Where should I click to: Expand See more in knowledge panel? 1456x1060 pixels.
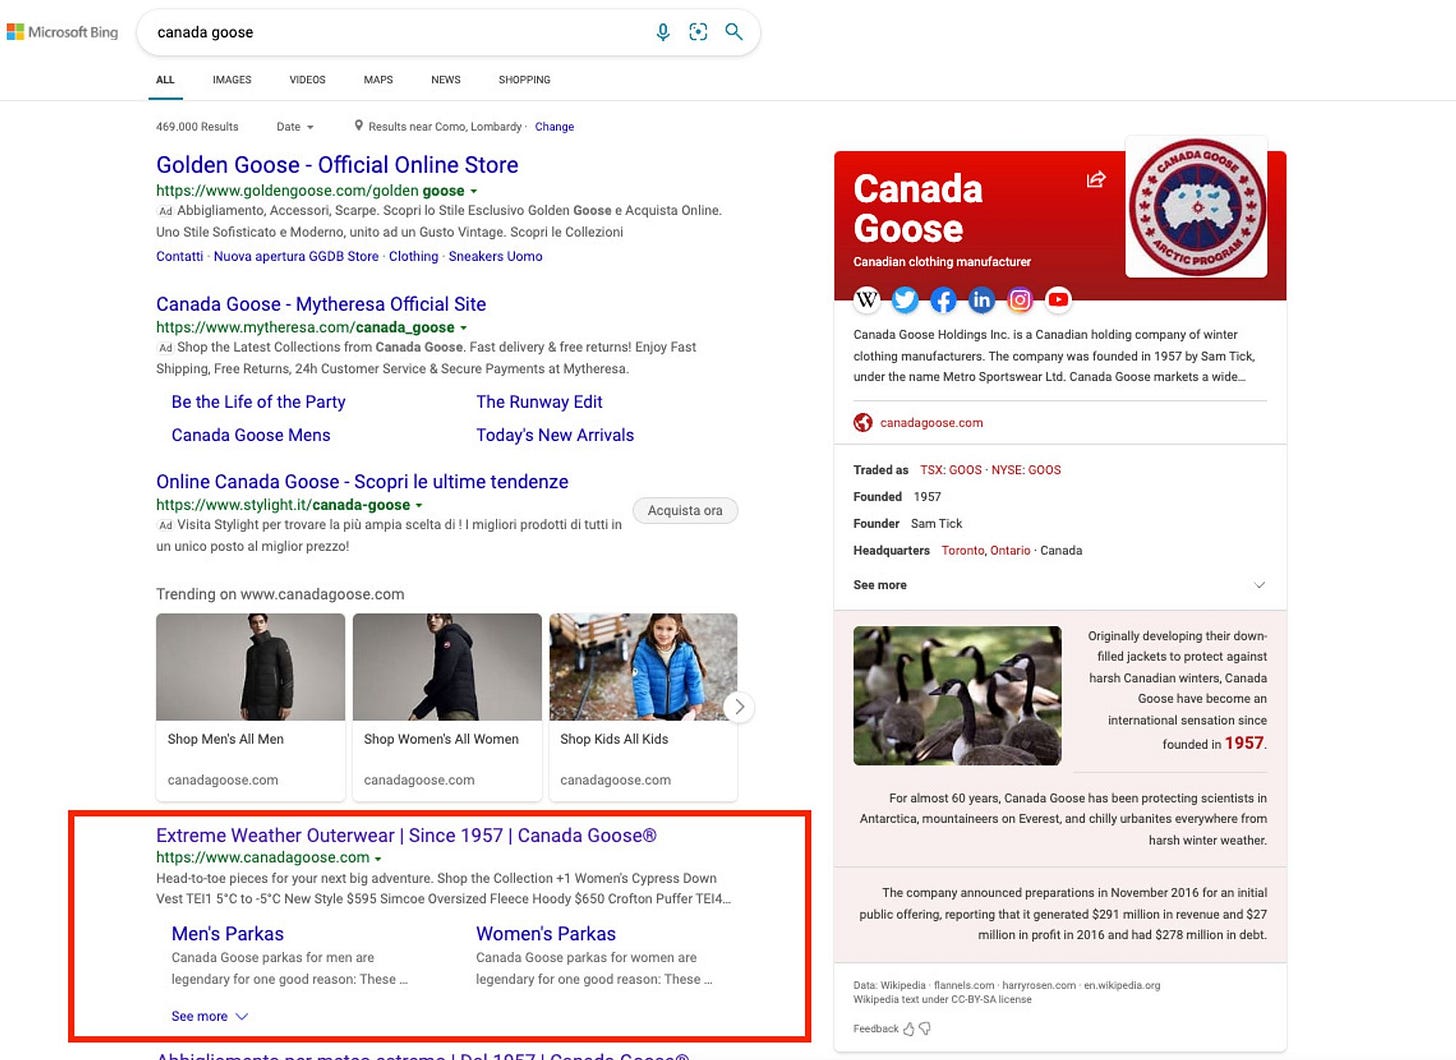[x=1059, y=585]
